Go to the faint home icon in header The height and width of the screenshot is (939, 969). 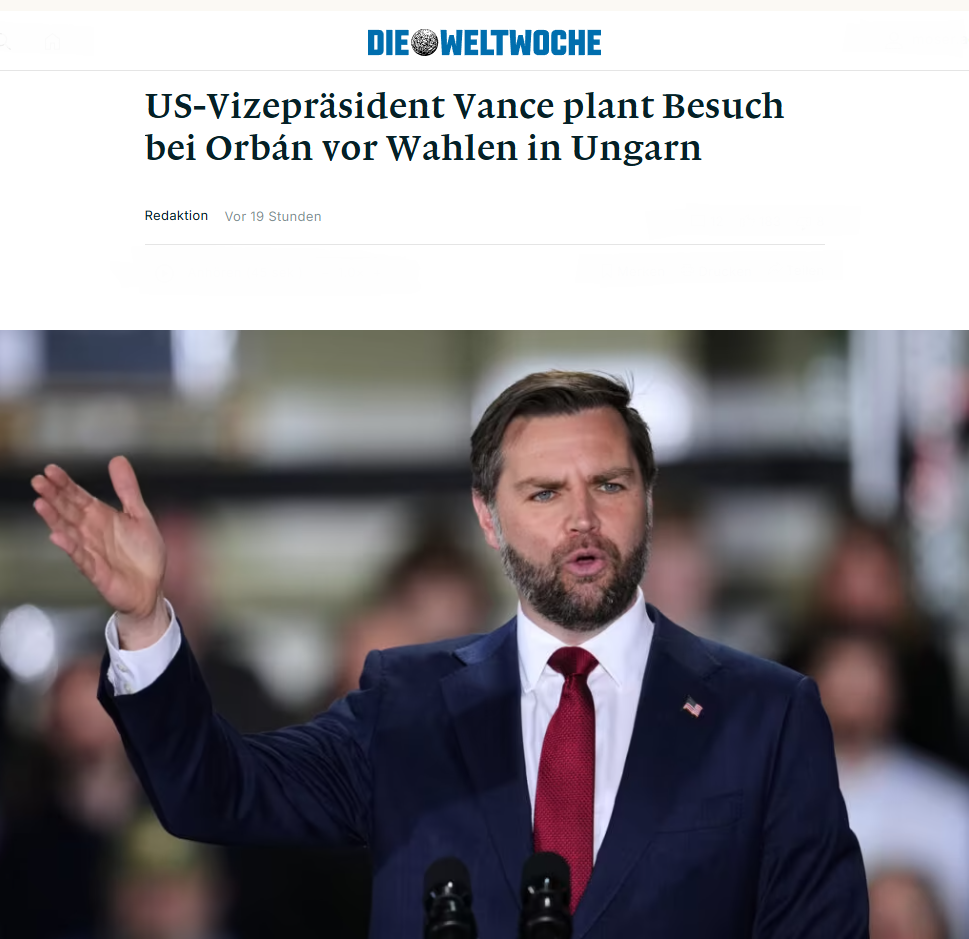[53, 42]
